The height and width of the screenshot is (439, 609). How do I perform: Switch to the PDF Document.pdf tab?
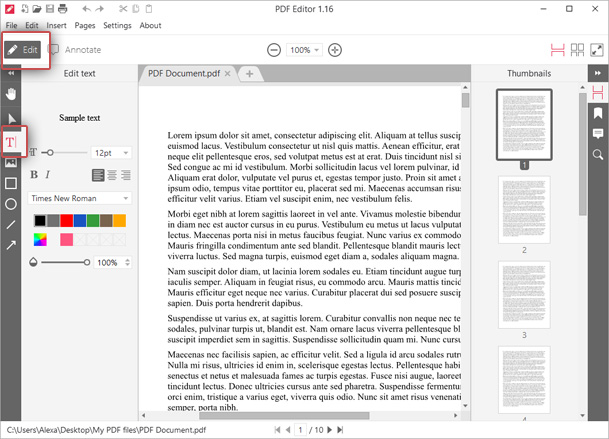tap(184, 73)
